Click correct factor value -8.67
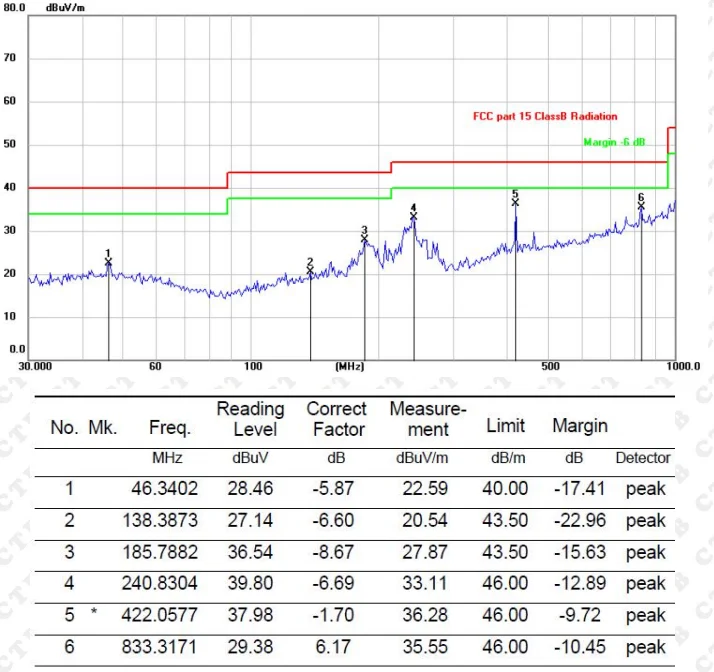Screen dimensions: 714x672 (333, 552)
